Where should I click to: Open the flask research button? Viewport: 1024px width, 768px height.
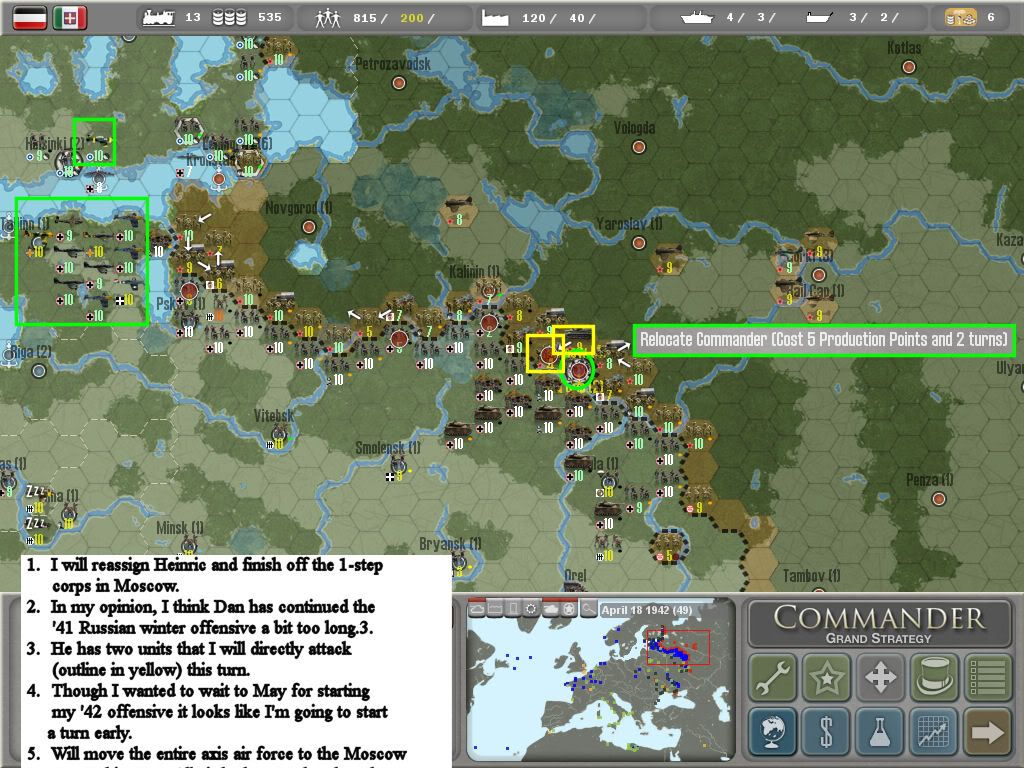pyautogui.click(x=880, y=733)
